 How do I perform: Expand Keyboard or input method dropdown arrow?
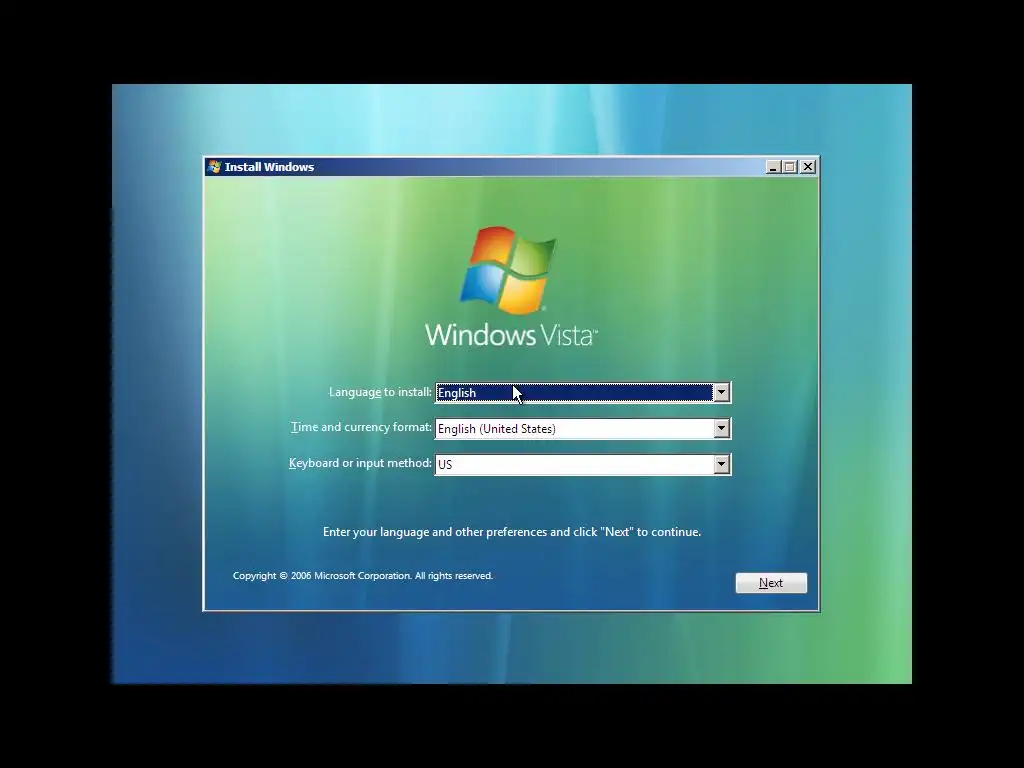(x=721, y=464)
